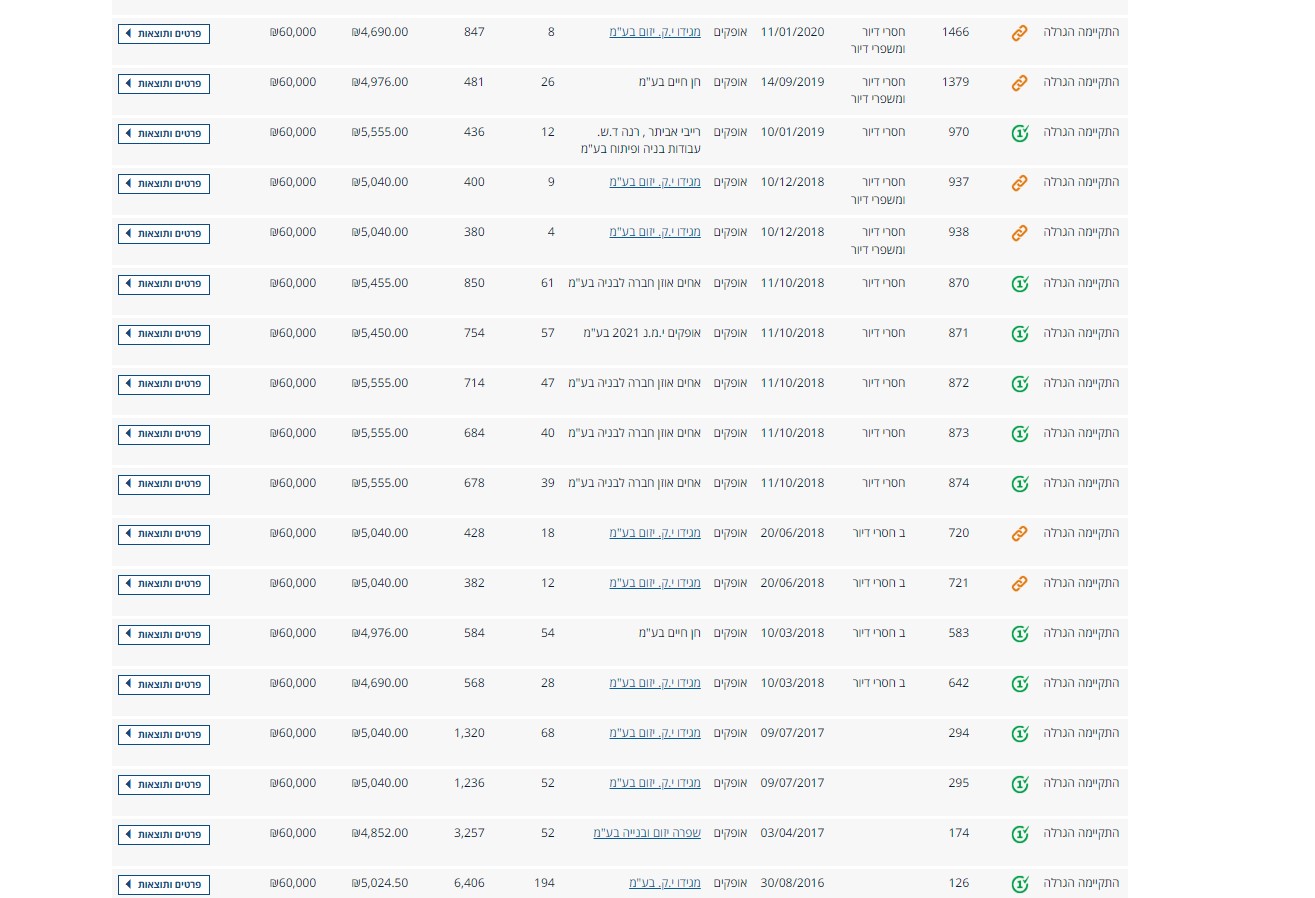Open the מגידו י.ק. בע"מ link in lottery 126 row

(665, 883)
